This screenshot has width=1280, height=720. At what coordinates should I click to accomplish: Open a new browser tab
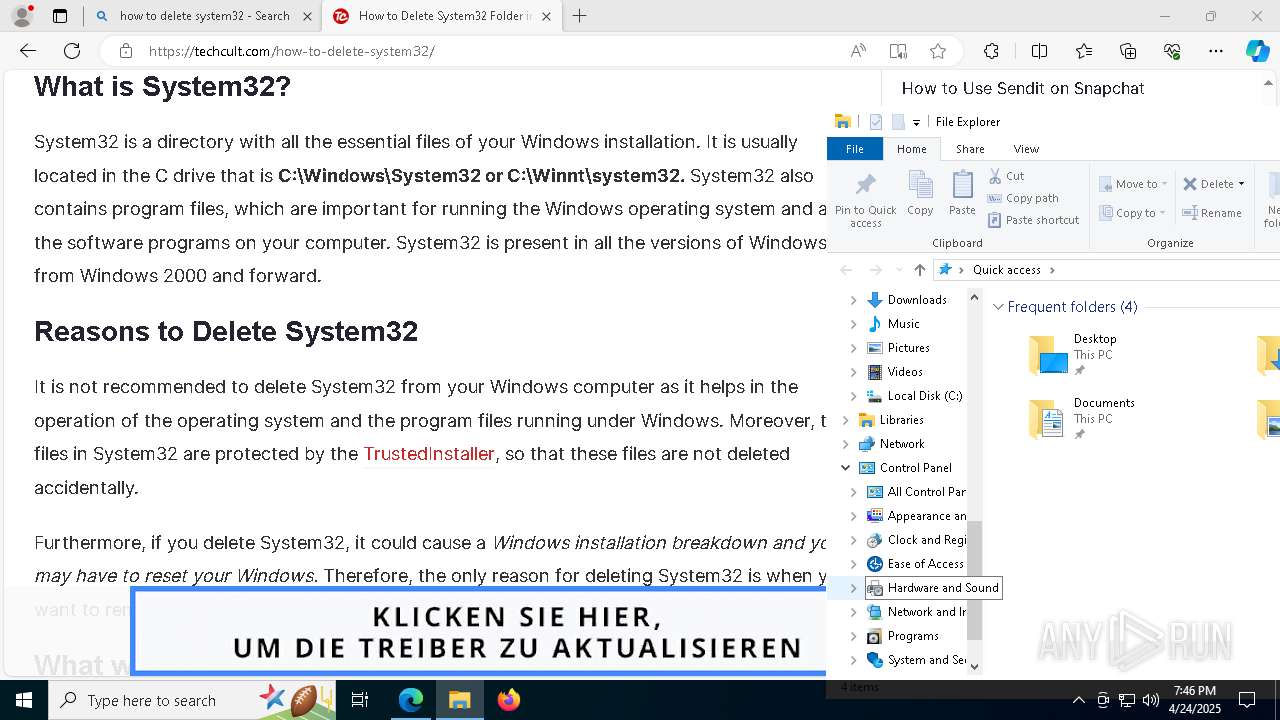579,16
